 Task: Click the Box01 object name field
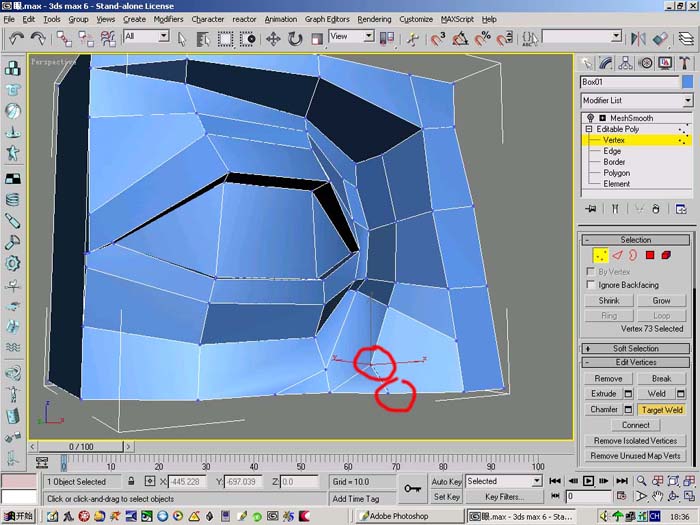pos(629,82)
